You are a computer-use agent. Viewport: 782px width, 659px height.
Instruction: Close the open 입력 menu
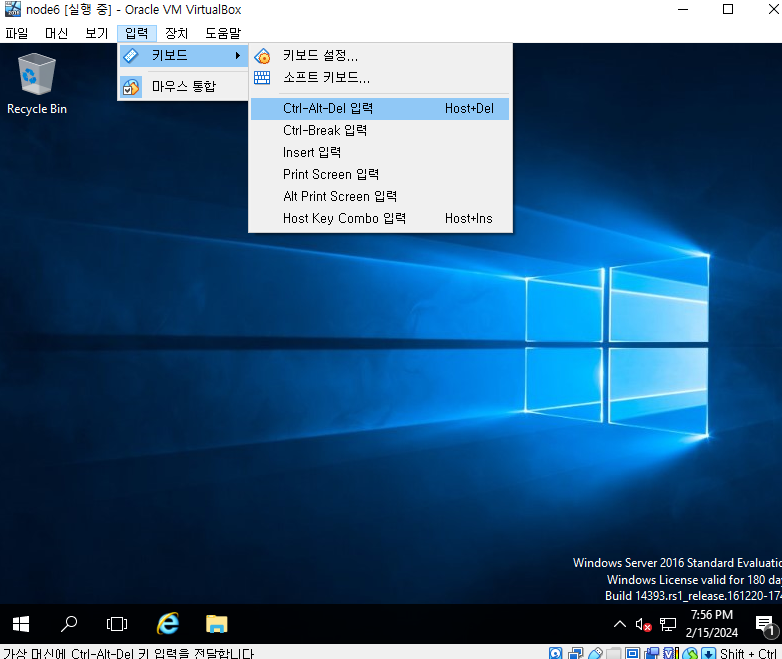(x=137, y=33)
